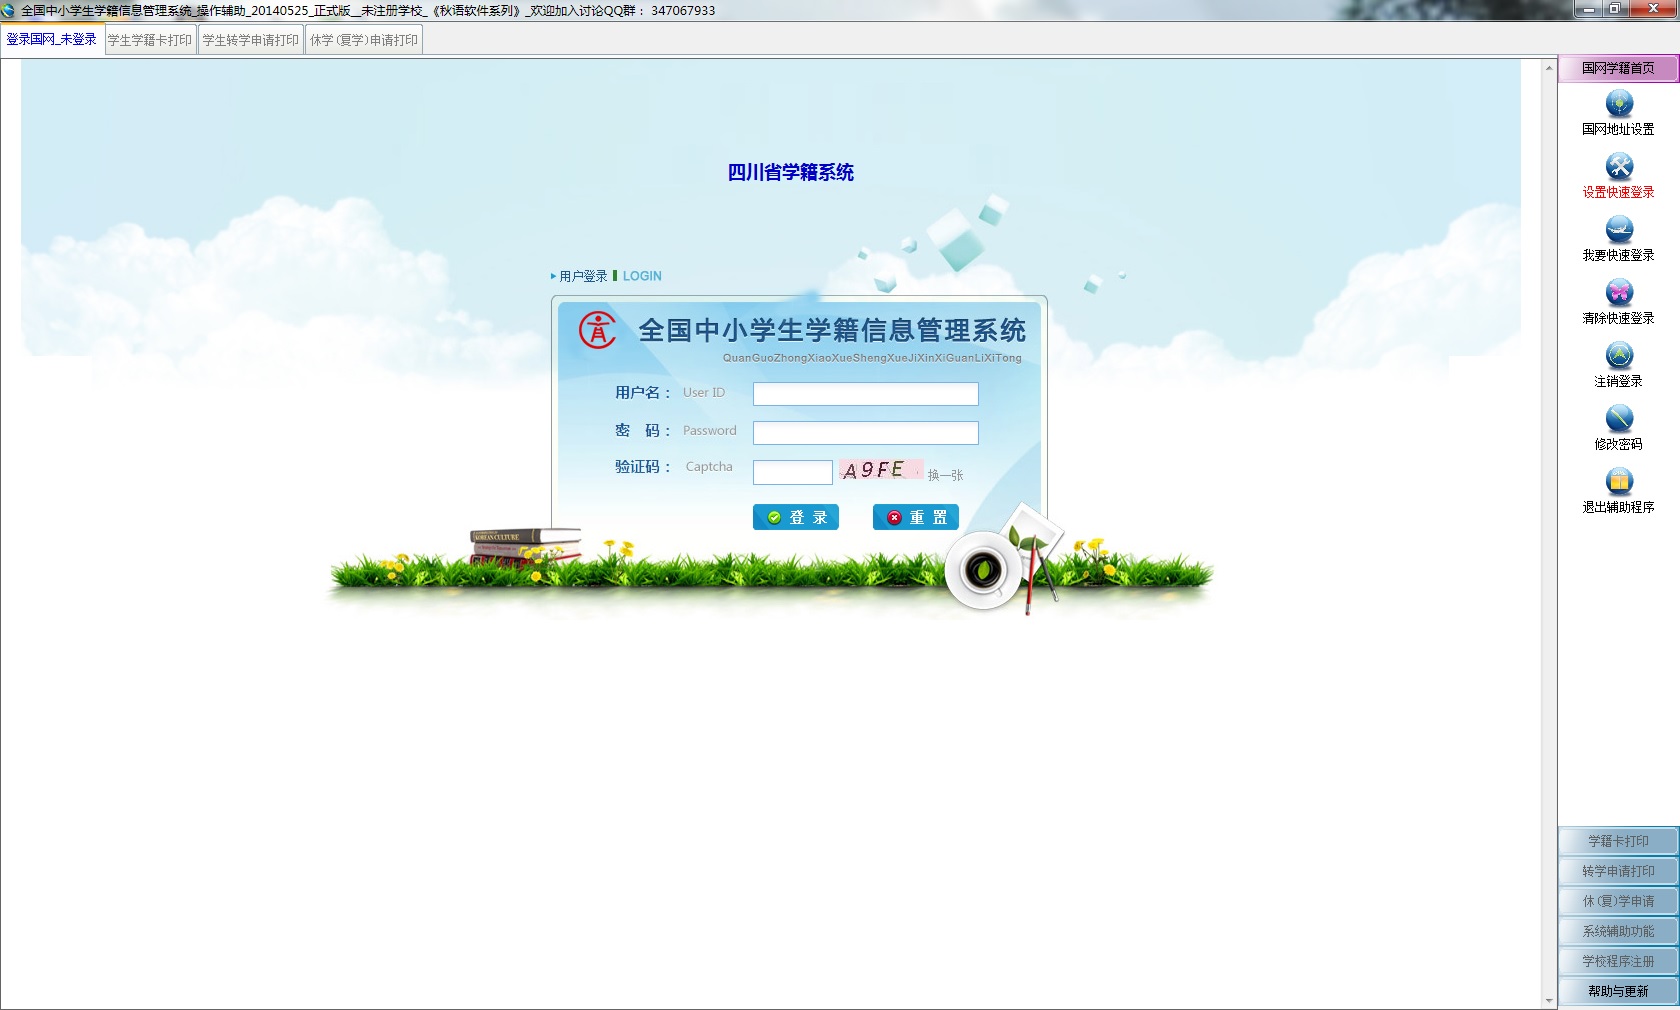This screenshot has width=1680, height=1010.
Task: Click the 清除快速登录 icon
Action: coord(1617,292)
